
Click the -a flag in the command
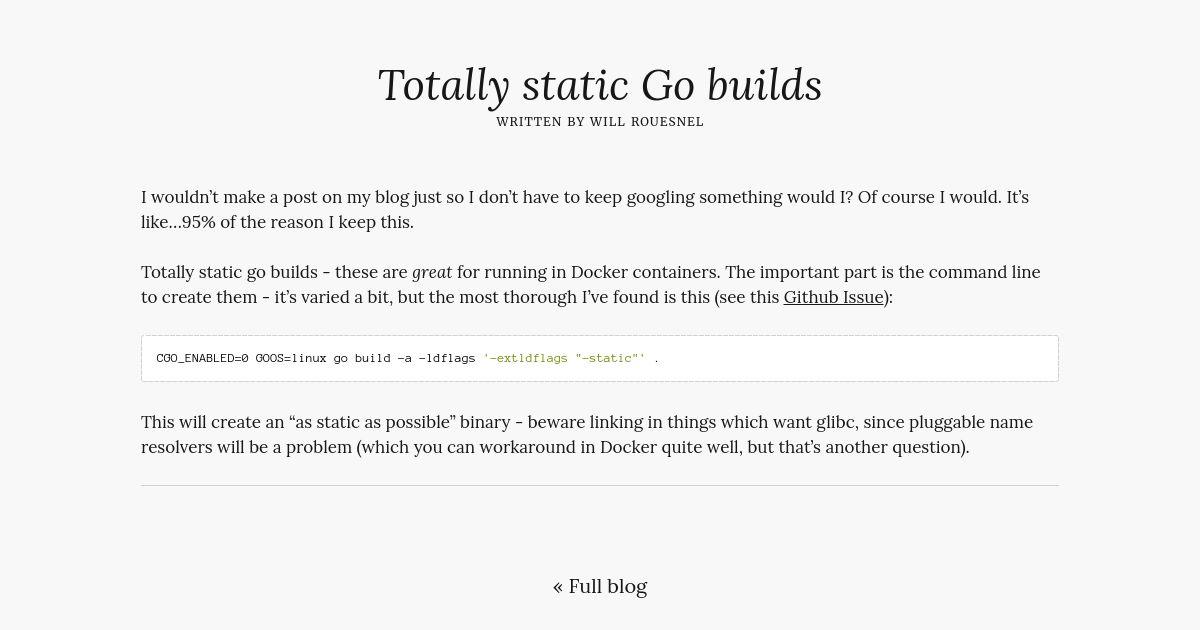pyautogui.click(x=404, y=358)
